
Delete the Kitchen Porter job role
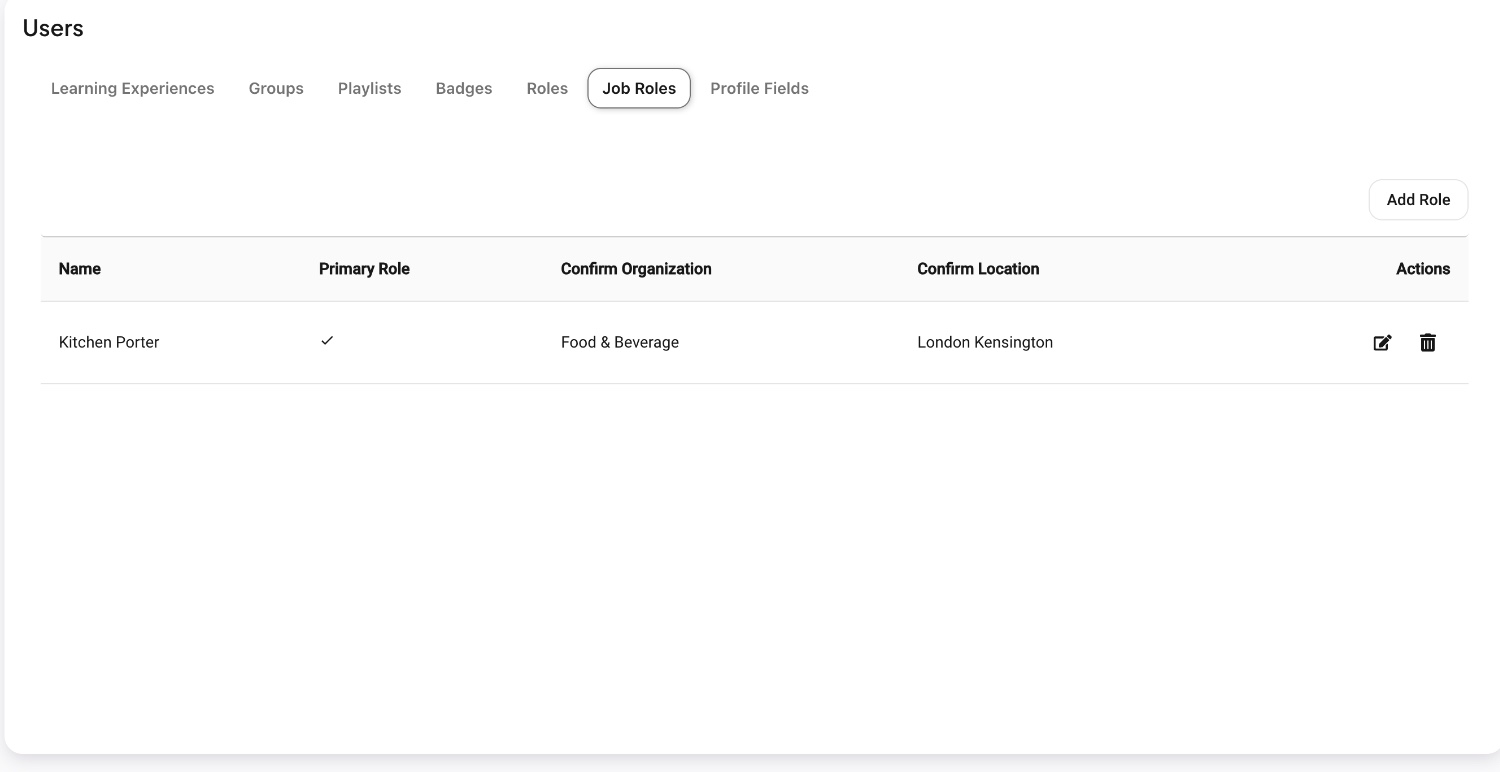1428,343
